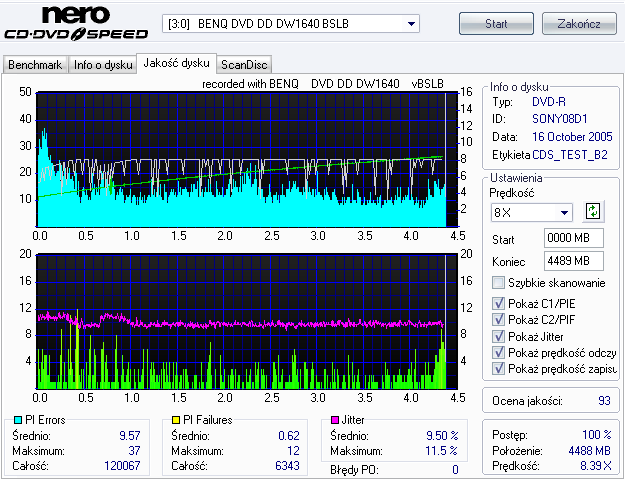The image size is (625, 480).
Task: Switch to the Benchmark tab
Action: coord(35,65)
